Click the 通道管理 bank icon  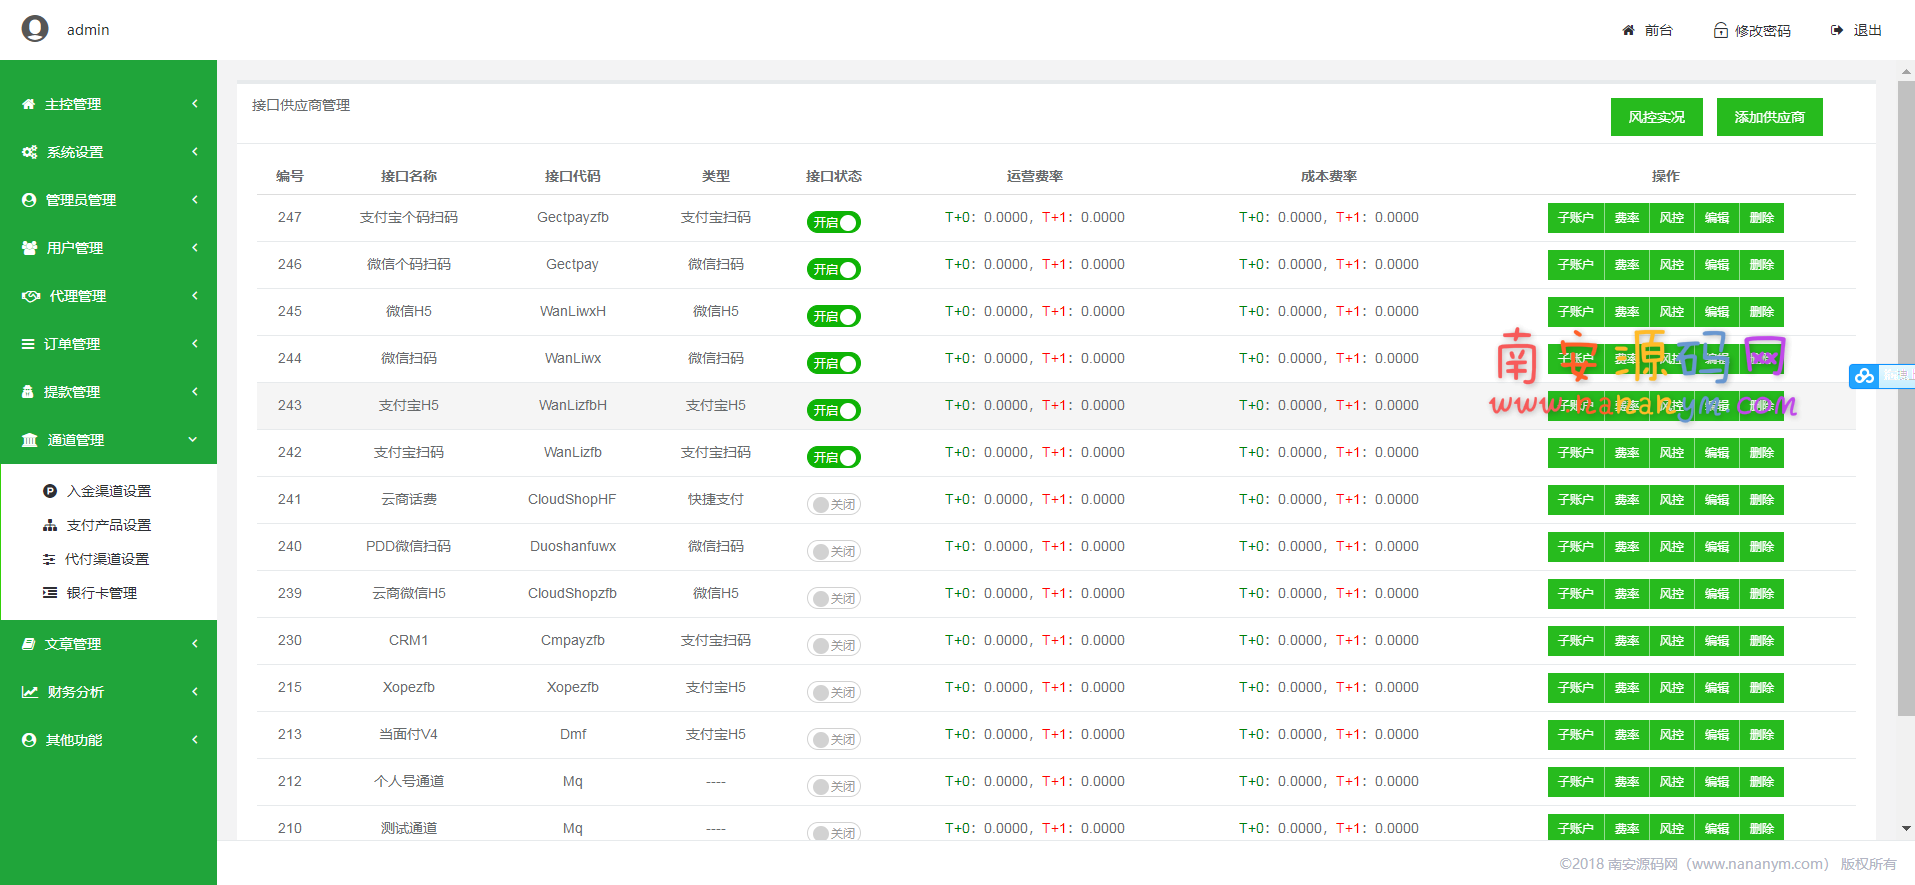30,440
